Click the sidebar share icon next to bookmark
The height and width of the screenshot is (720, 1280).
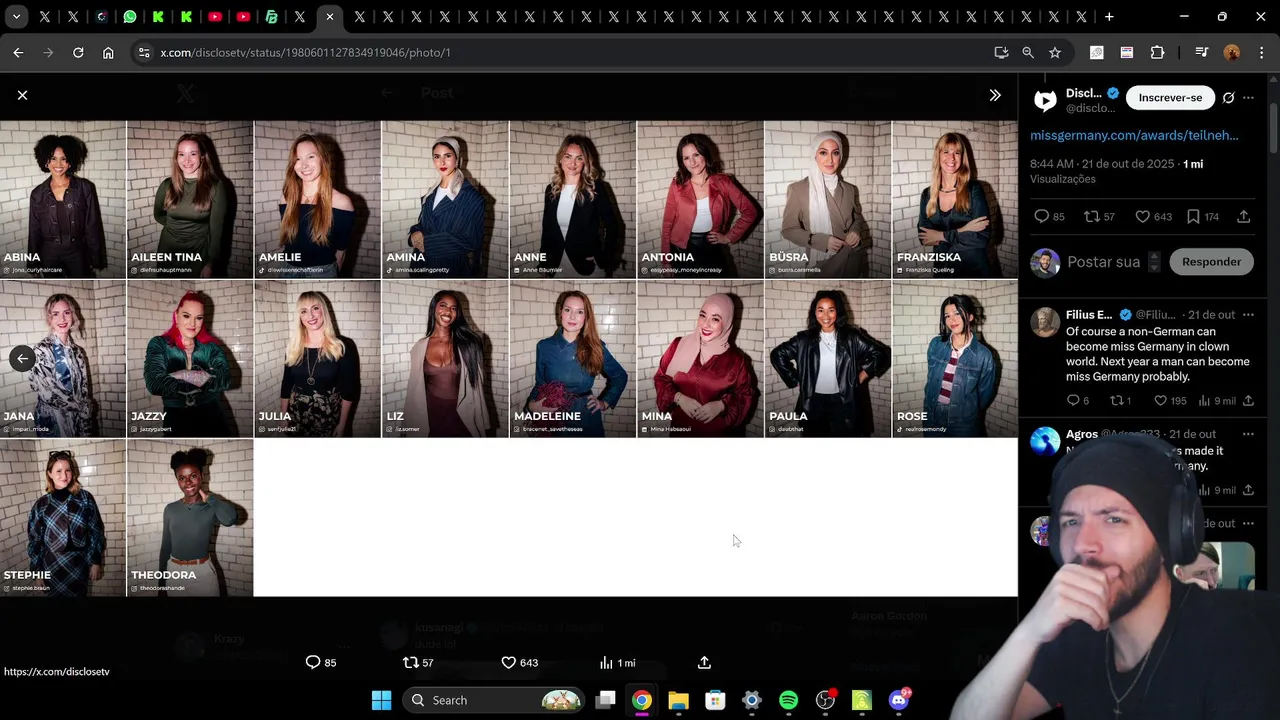1244,216
